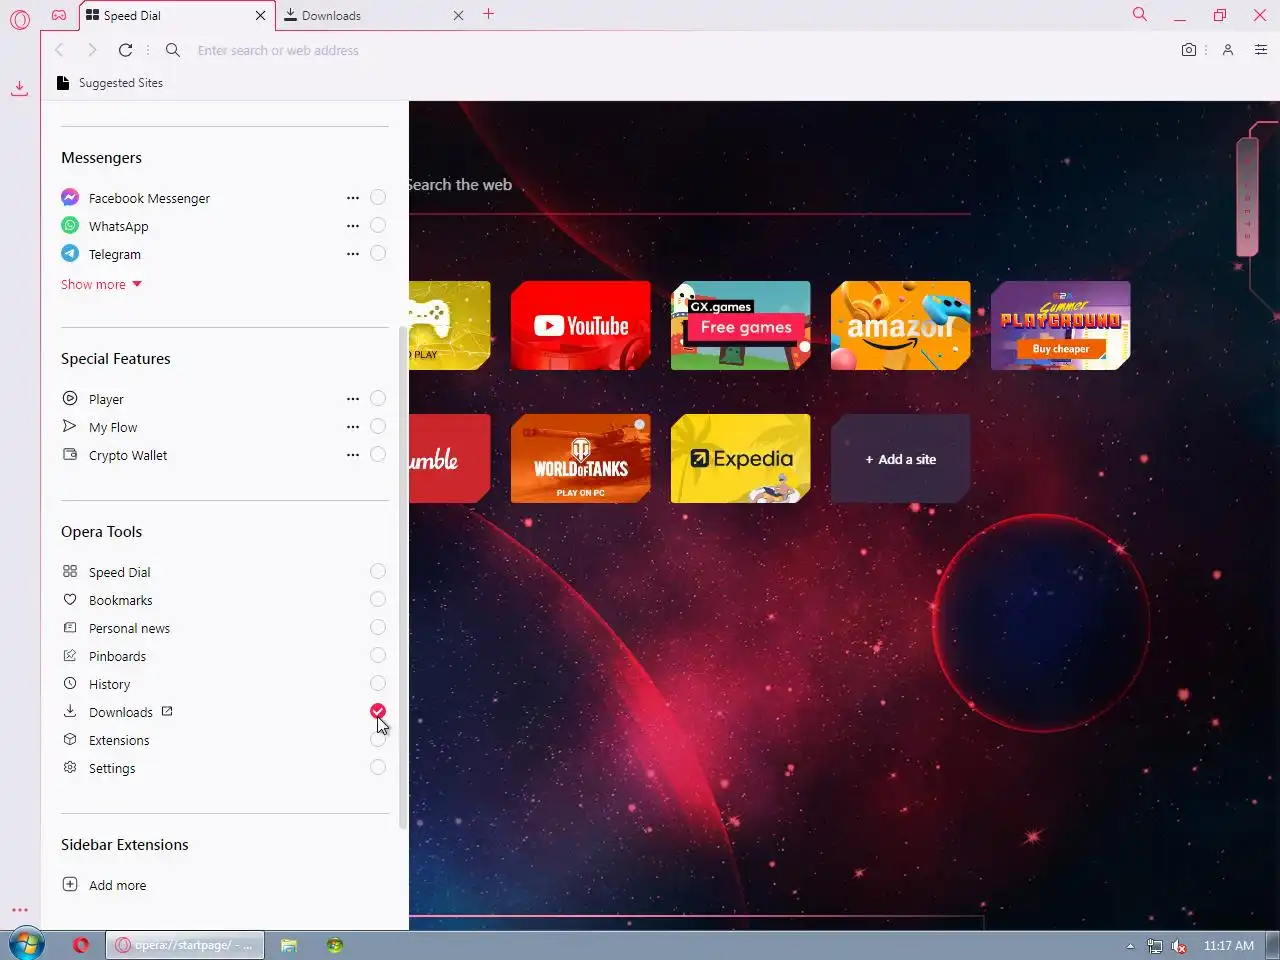Open Crypto Wallet options dots
The height and width of the screenshot is (960, 1280).
click(x=353, y=455)
